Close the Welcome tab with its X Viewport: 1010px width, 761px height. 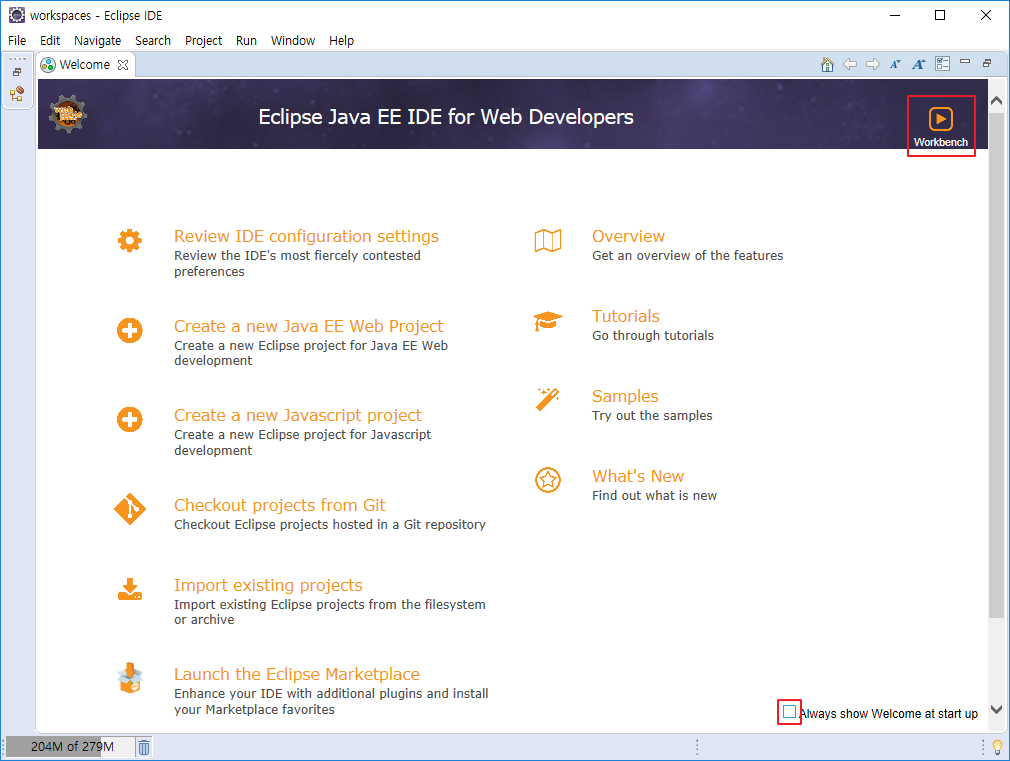[x=123, y=65]
